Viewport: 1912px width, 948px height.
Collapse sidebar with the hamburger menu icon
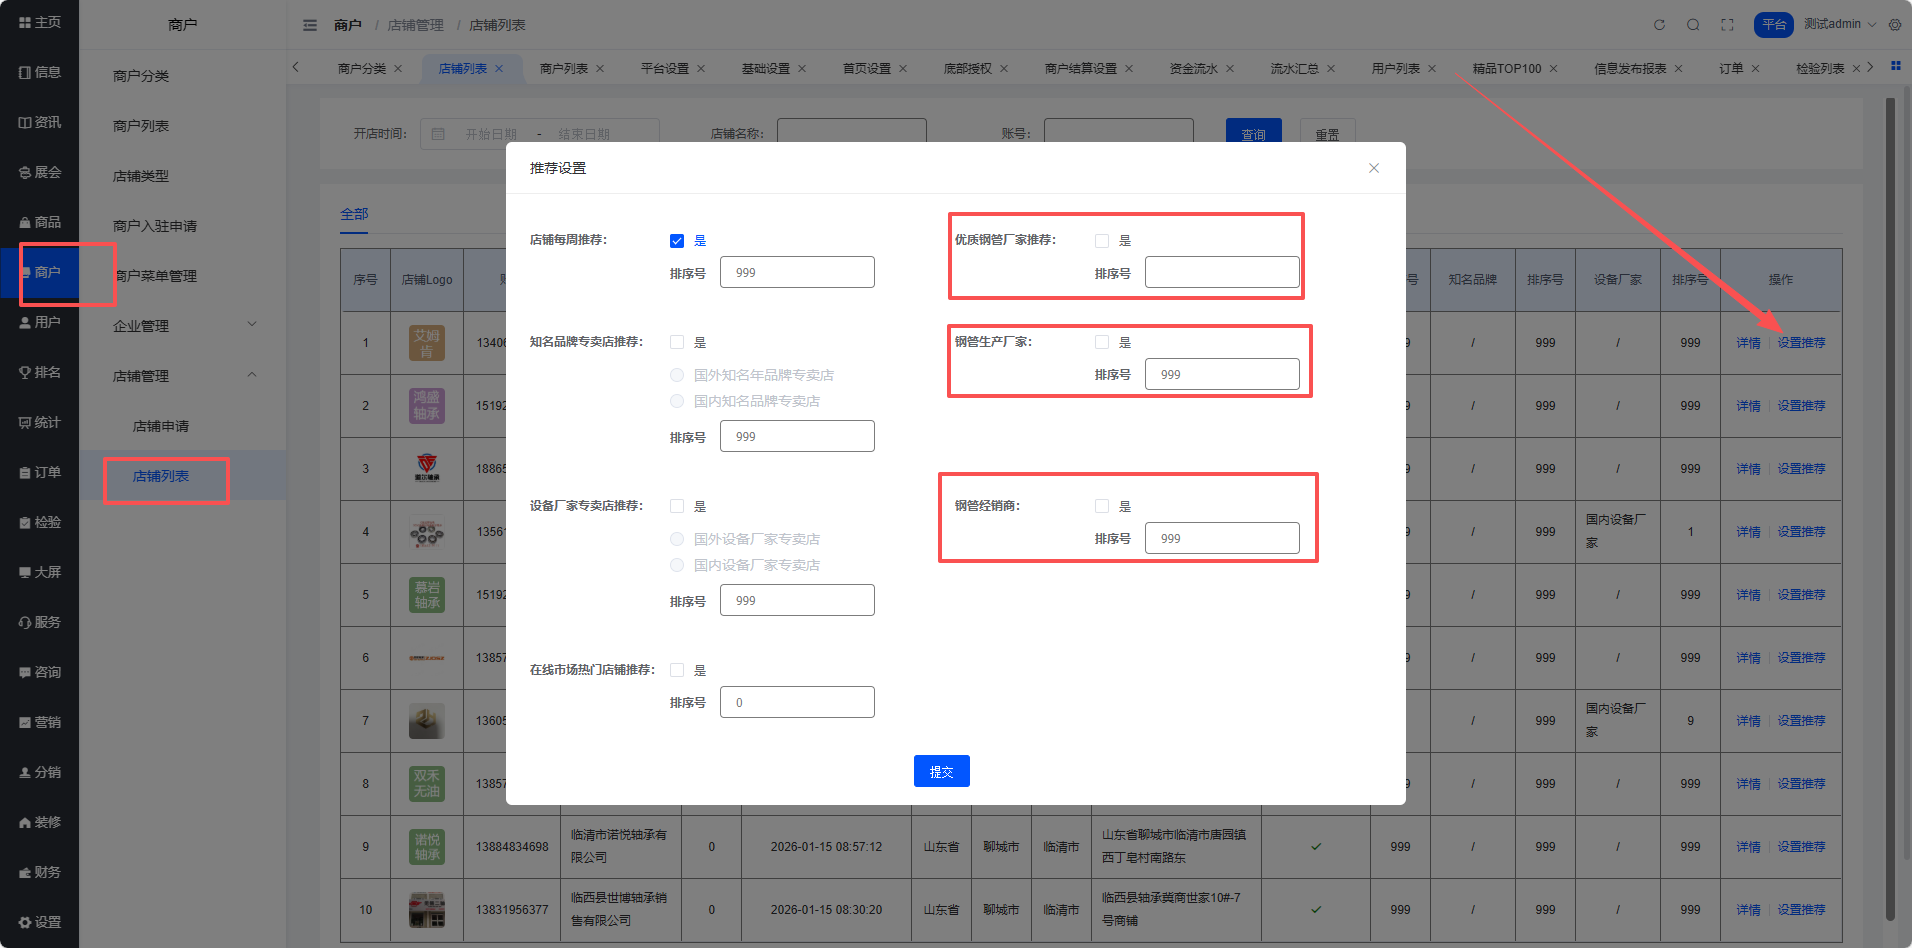310,25
